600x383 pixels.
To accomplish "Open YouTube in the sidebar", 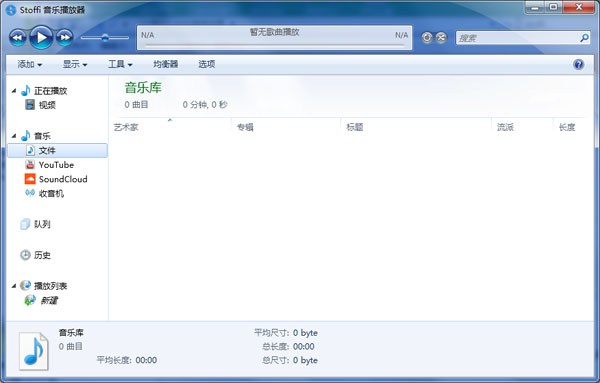I will click(56, 165).
